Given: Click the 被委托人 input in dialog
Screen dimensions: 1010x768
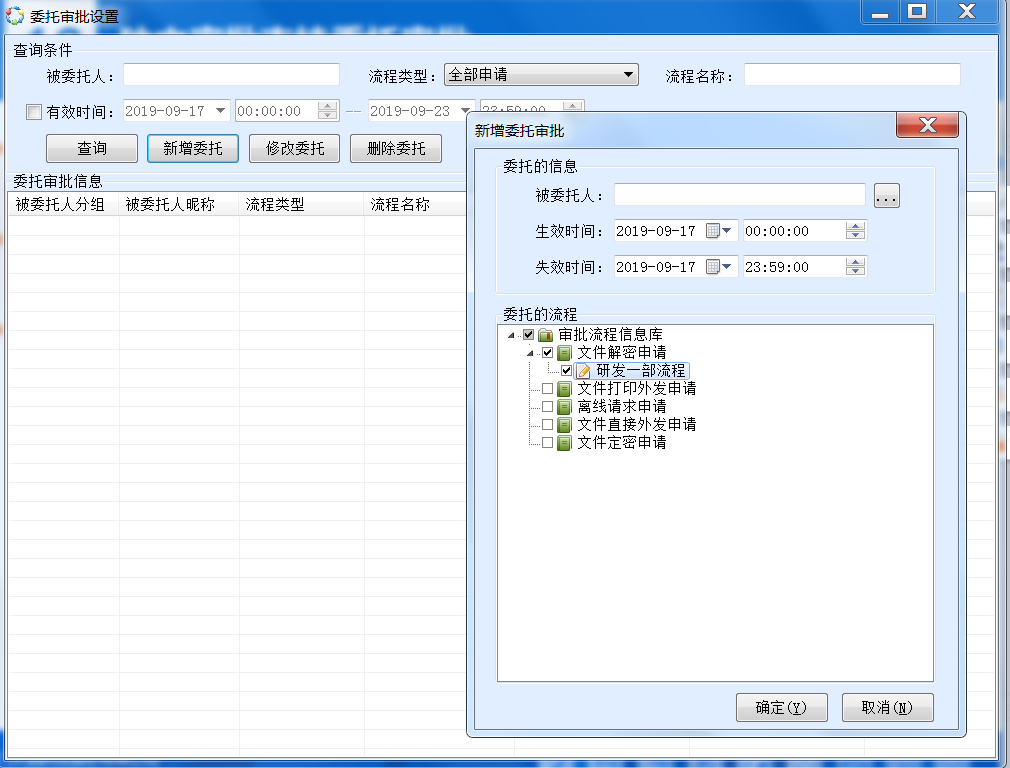Looking at the screenshot, I should pos(739,195).
